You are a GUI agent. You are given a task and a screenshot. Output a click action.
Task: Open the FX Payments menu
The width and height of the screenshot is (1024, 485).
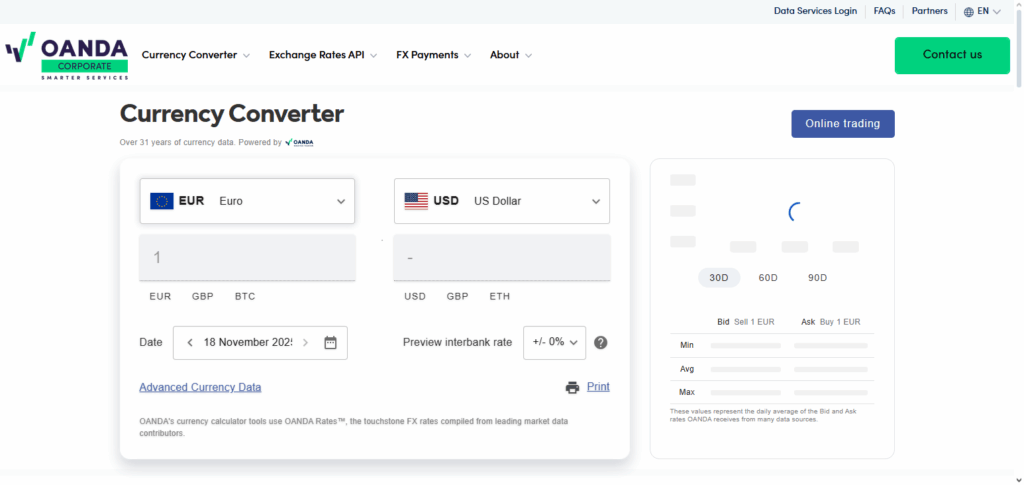tap(433, 55)
